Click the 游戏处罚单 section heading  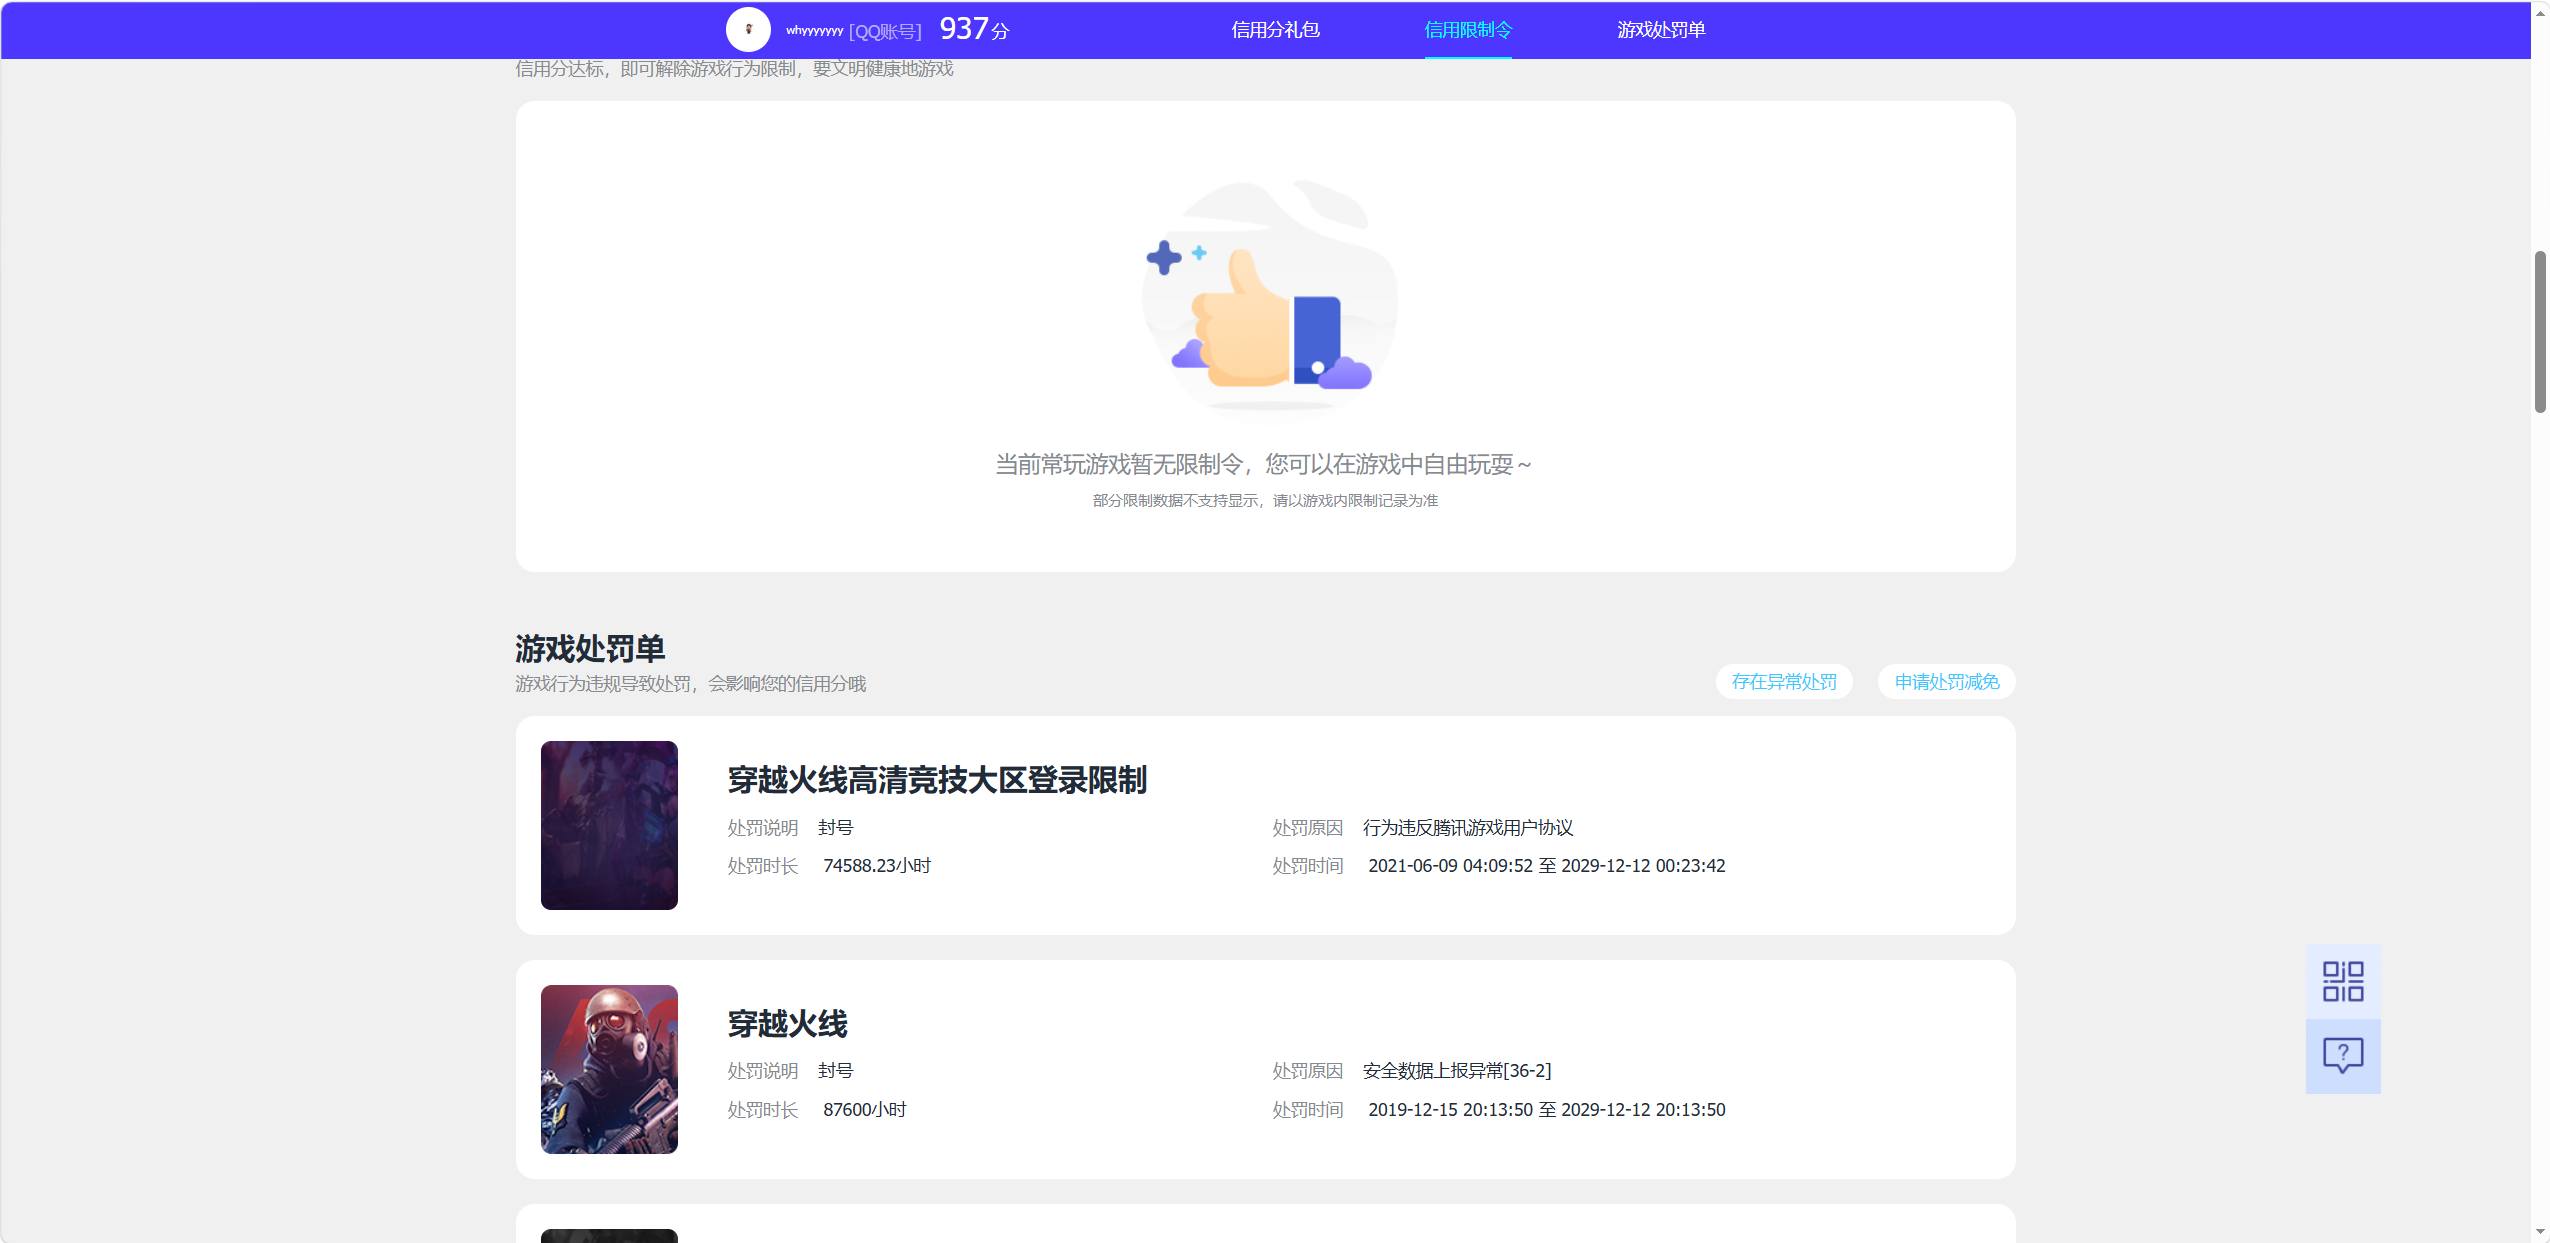click(590, 649)
